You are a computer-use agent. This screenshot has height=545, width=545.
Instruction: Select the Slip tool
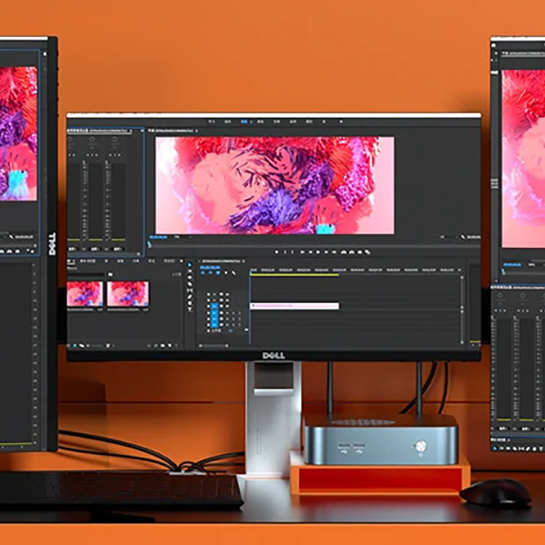coord(190,290)
